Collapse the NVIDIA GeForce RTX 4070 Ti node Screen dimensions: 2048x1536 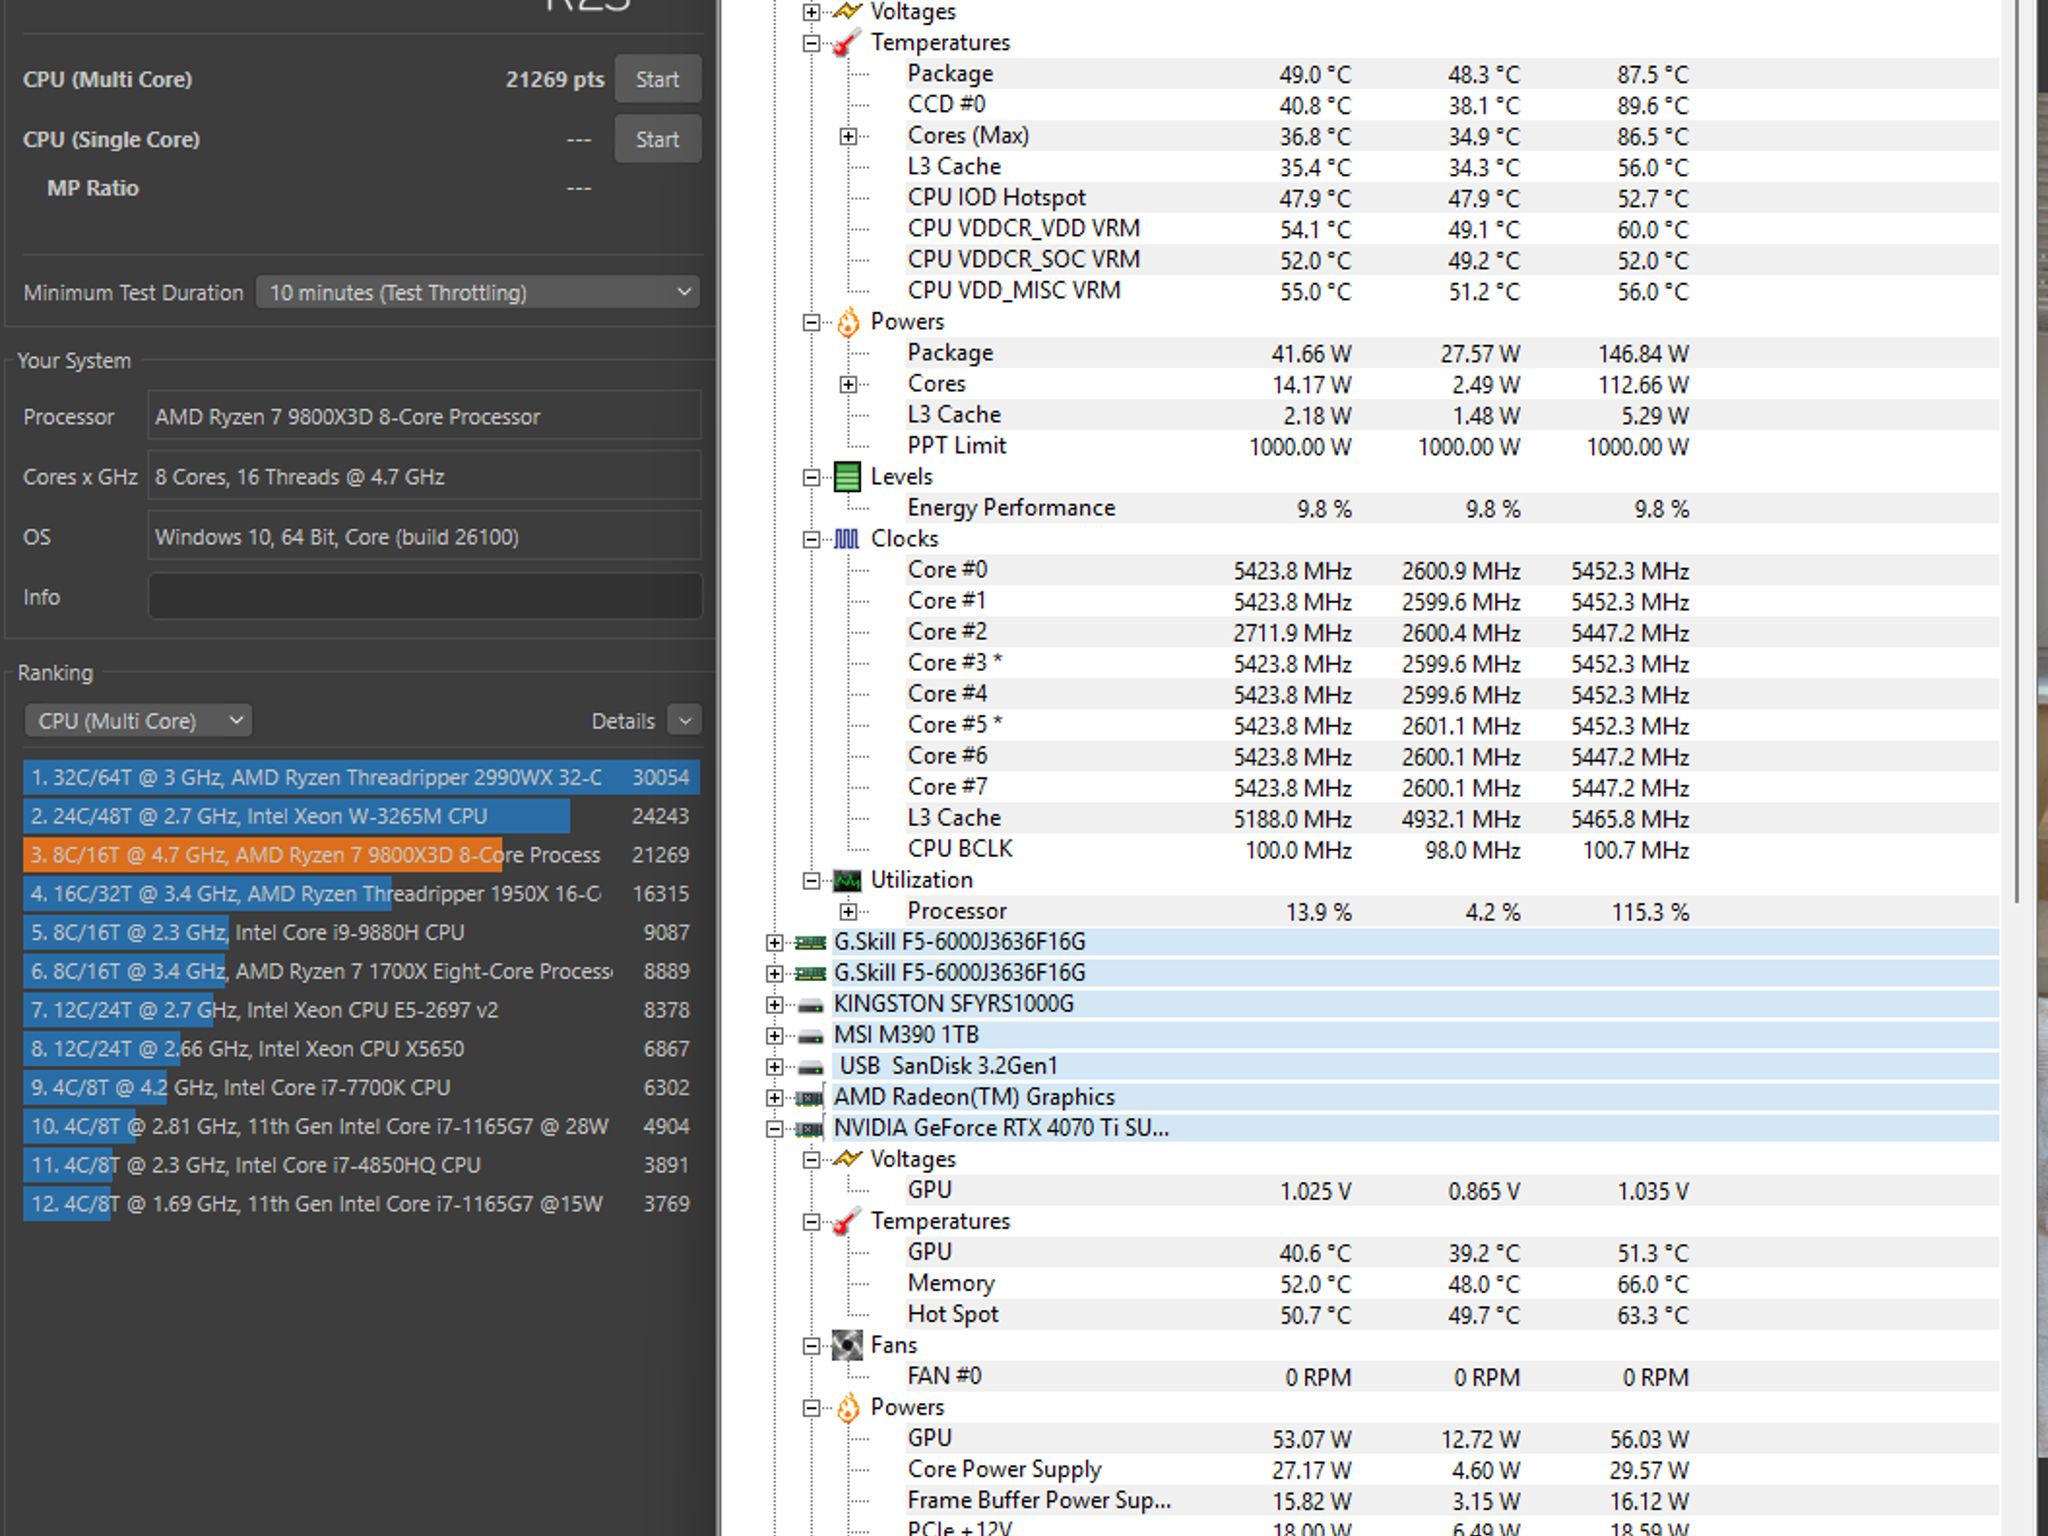pyautogui.click(x=775, y=1128)
